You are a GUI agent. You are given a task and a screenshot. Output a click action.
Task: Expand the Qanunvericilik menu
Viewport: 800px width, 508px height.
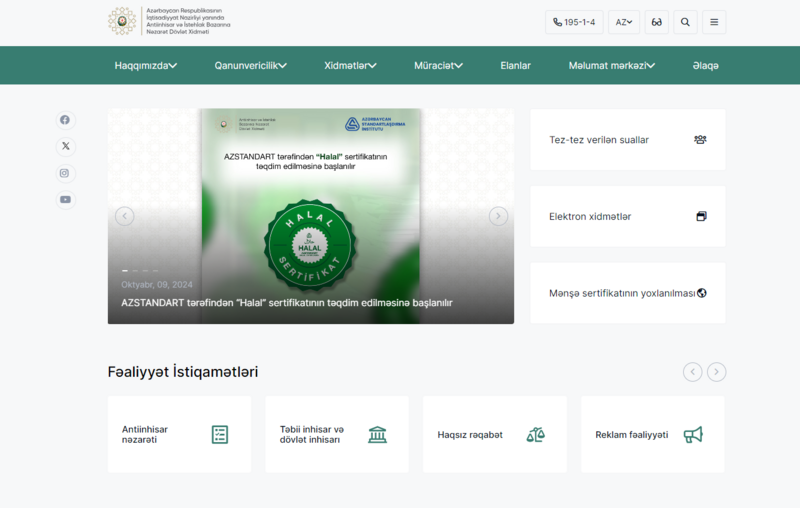click(x=250, y=65)
